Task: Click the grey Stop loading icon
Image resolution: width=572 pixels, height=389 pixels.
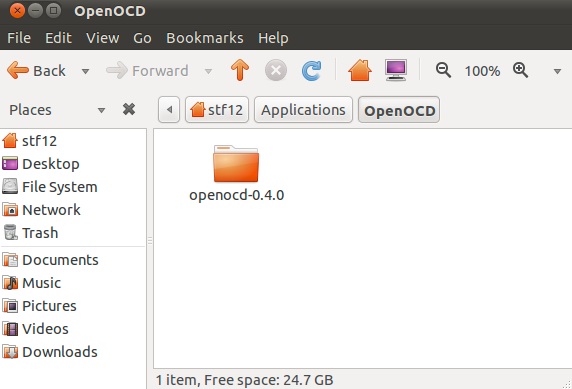Action: pyautogui.click(x=275, y=70)
